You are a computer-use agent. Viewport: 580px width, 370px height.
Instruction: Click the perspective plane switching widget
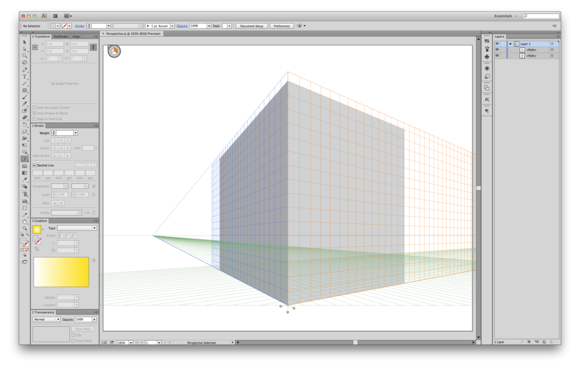(x=114, y=51)
